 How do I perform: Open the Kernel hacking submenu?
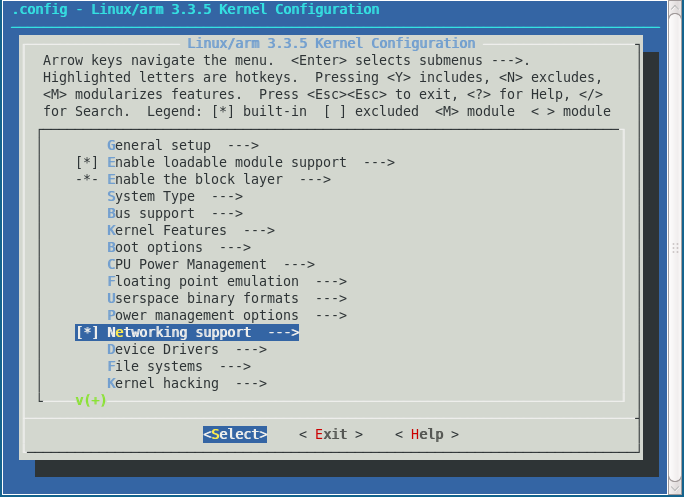(187, 384)
